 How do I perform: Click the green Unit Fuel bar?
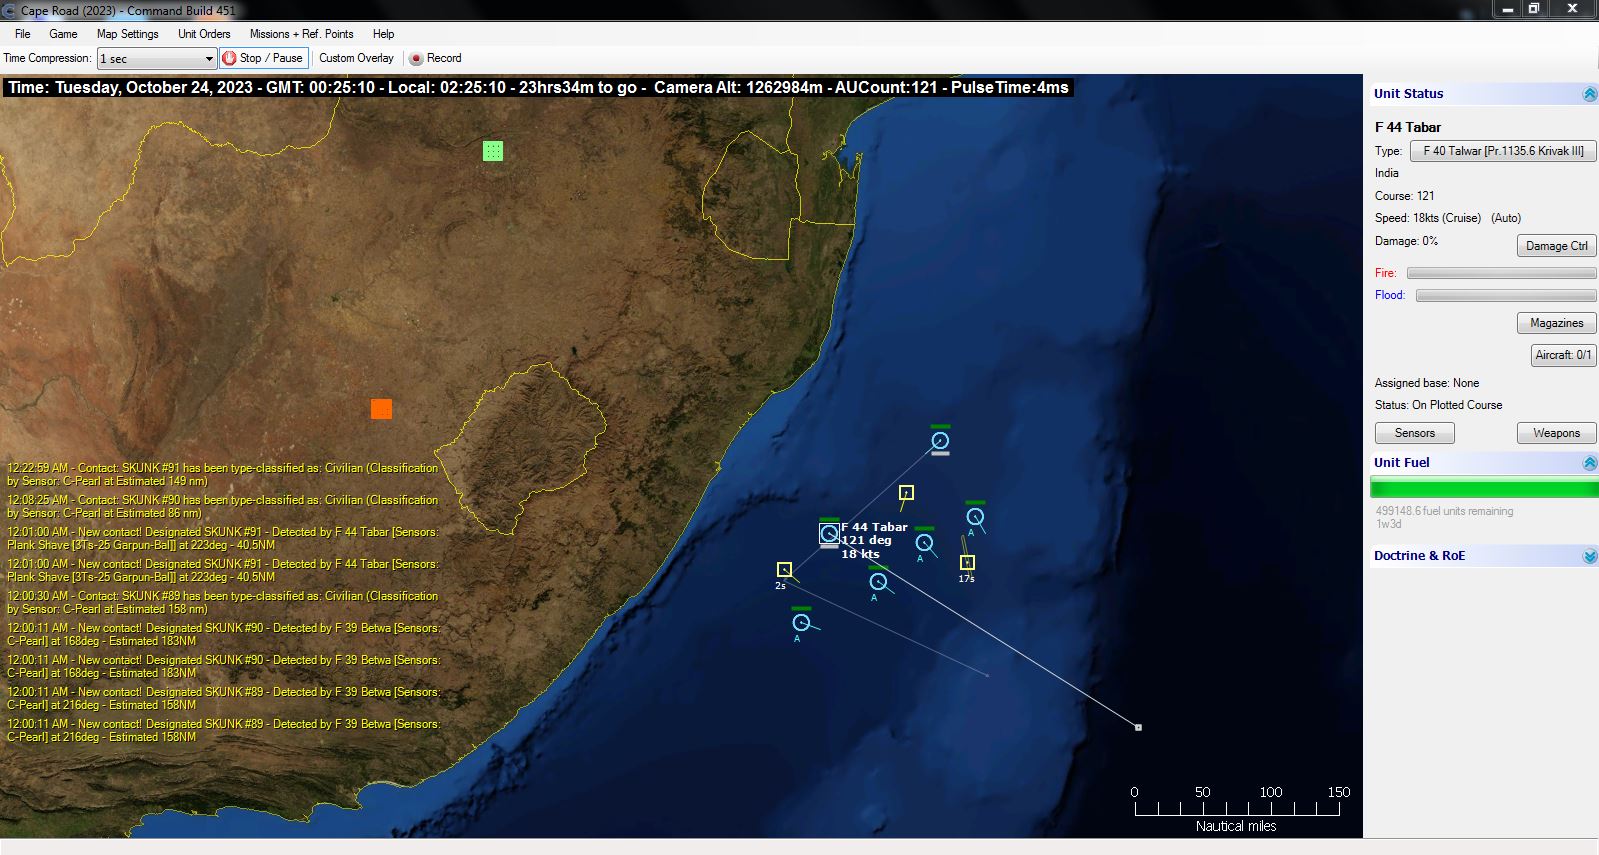point(1484,488)
